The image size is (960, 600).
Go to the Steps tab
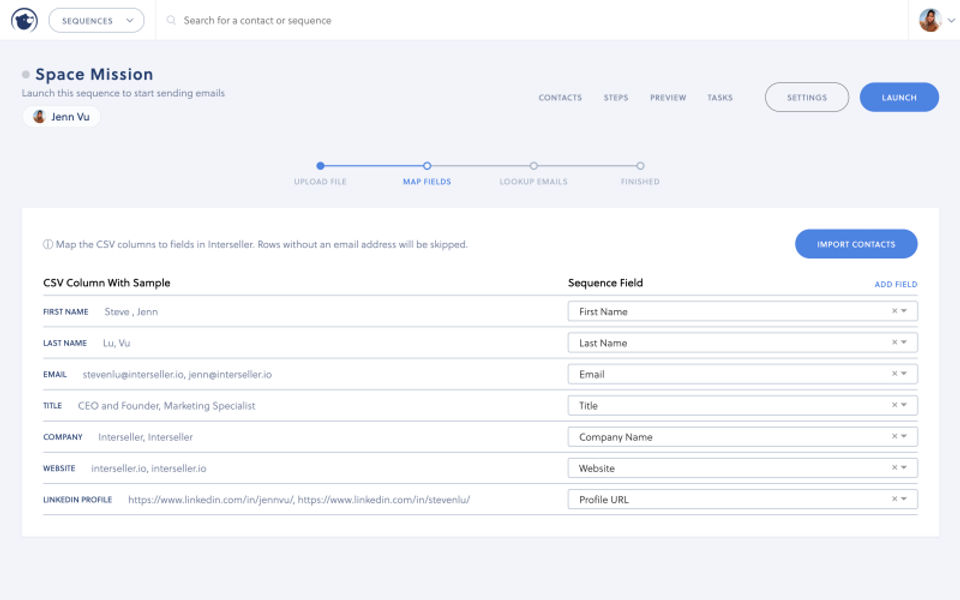pyautogui.click(x=616, y=97)
